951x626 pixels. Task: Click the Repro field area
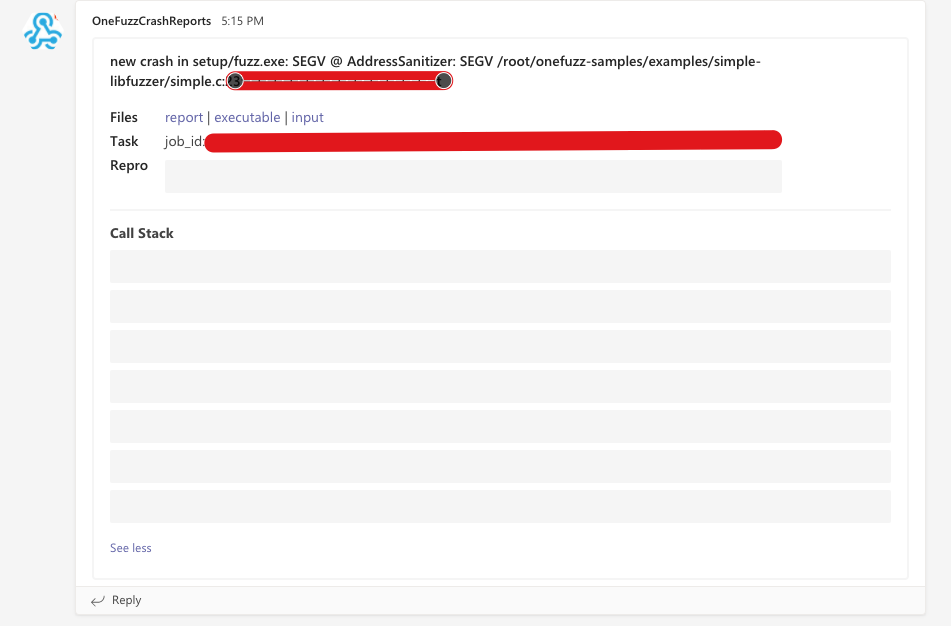tap(475, 176)
